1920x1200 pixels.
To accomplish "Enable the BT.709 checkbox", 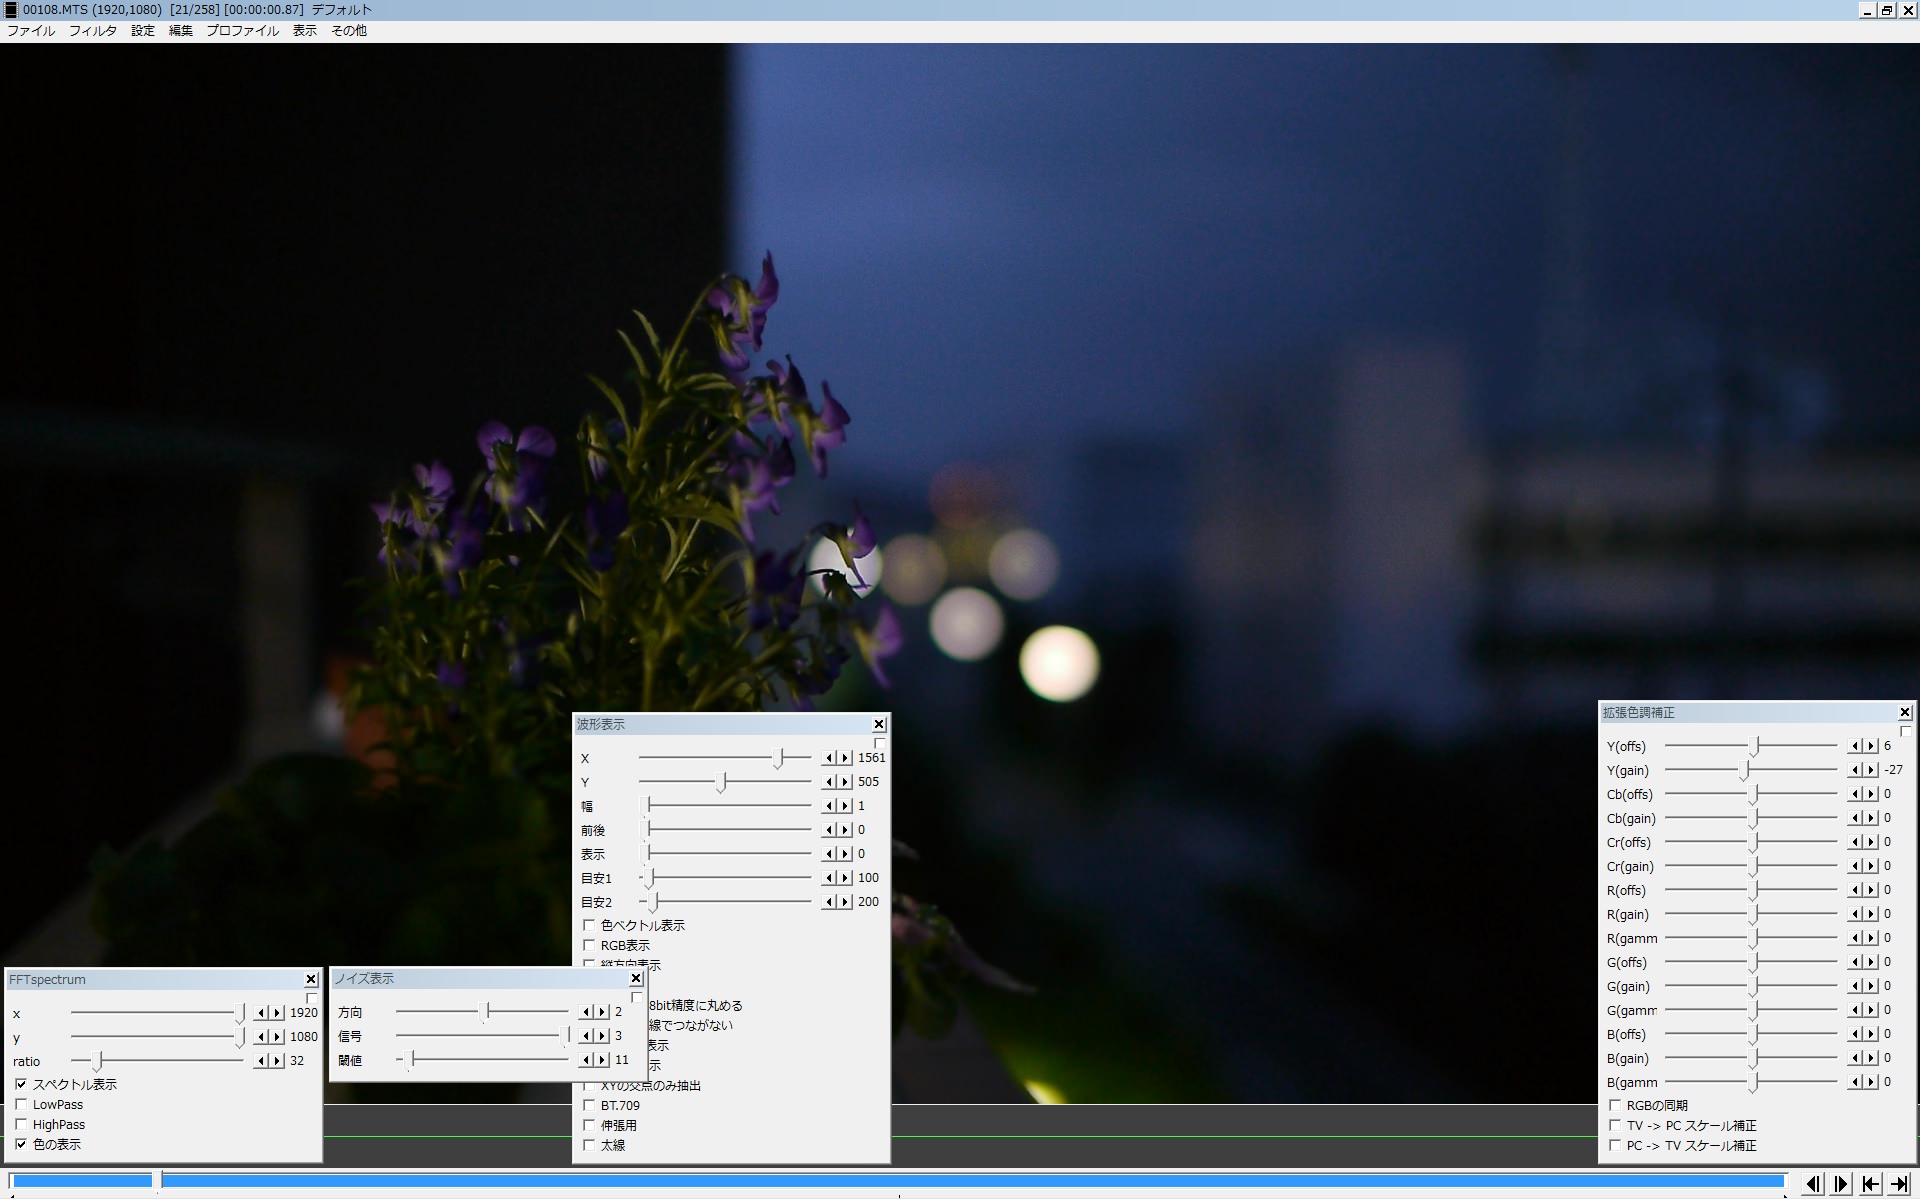I will pos(589,1106).
